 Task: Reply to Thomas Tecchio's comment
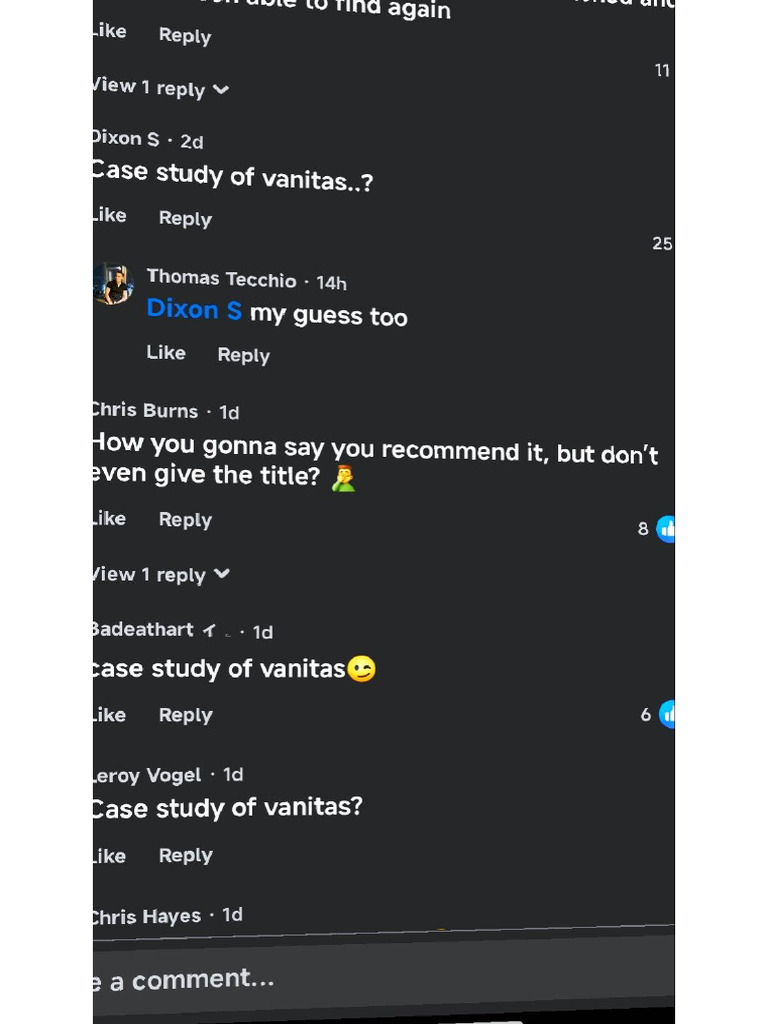[x=243, y=355]
